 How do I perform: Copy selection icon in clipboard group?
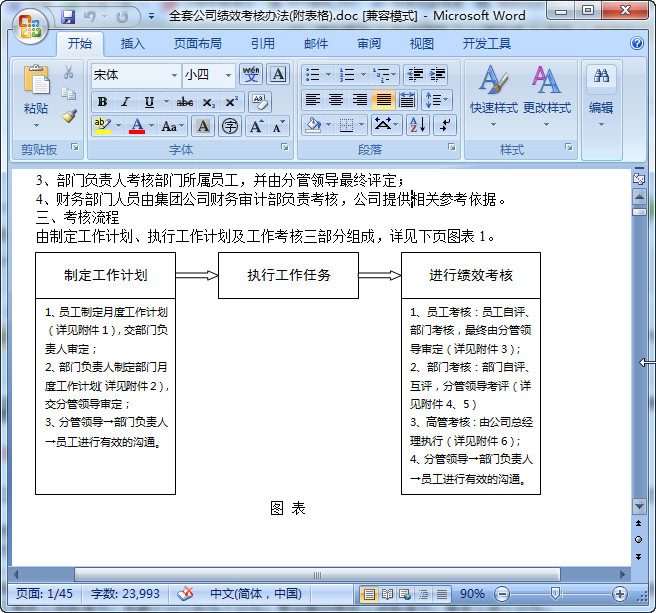pos(69,94)
